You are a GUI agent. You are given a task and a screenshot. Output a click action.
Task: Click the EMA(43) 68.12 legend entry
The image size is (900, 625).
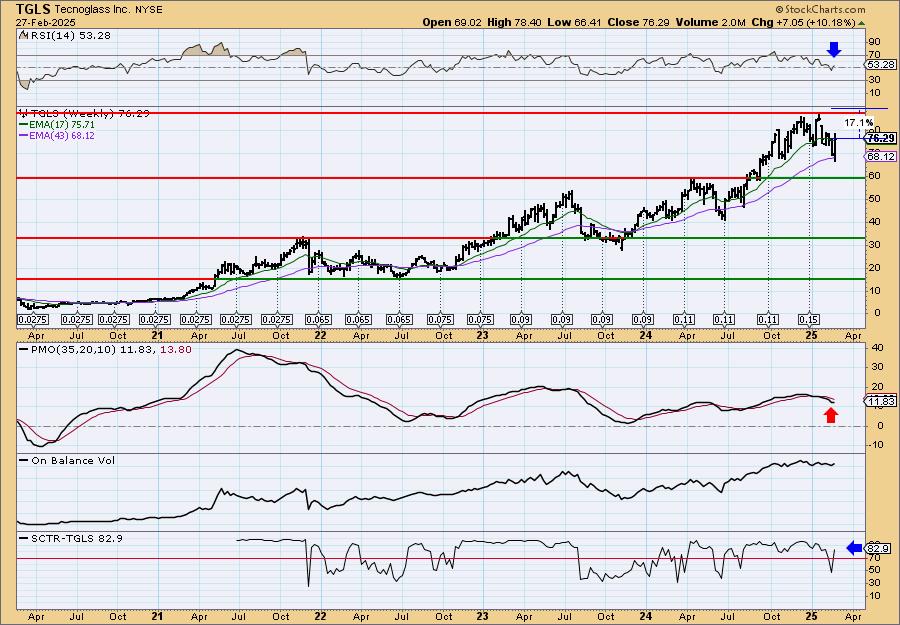click(x=62, y=136)
